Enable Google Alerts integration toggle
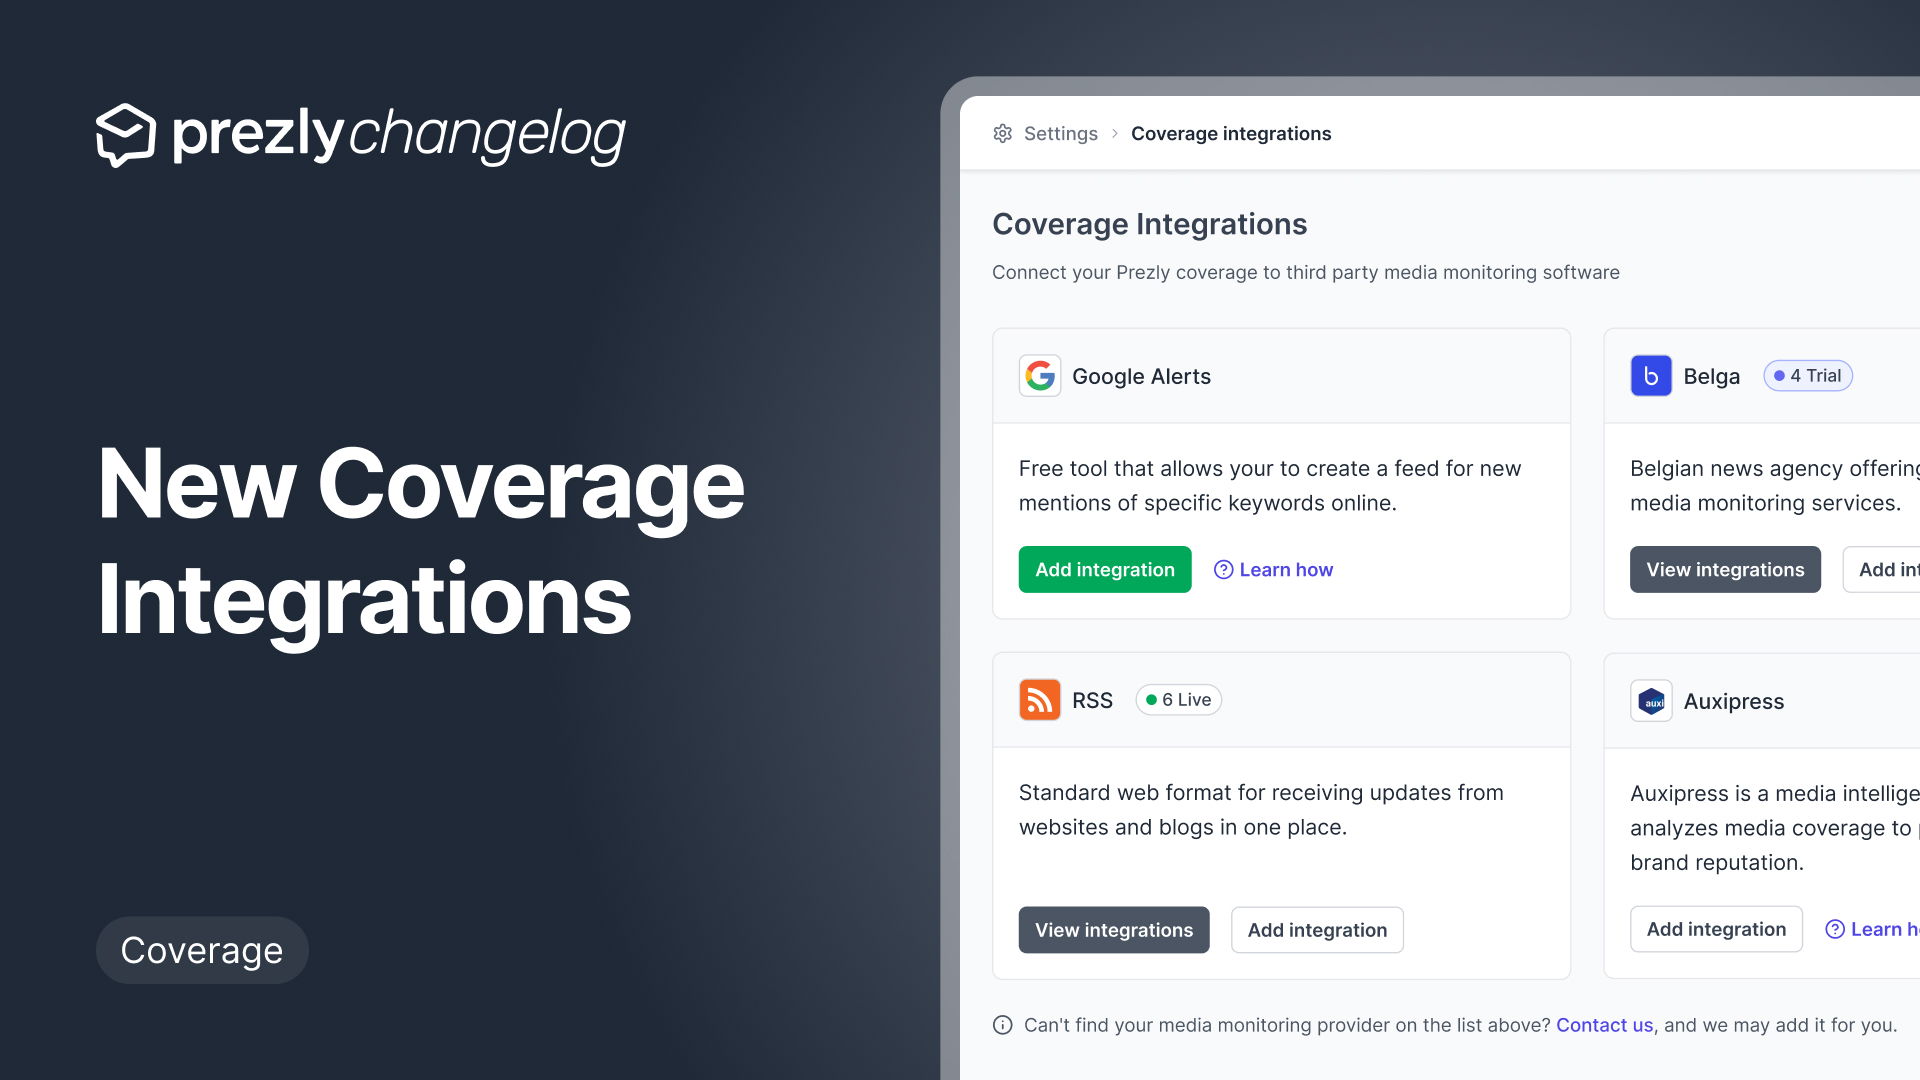Screen dimensions: 1920x1080 (x=1104, y=568)
